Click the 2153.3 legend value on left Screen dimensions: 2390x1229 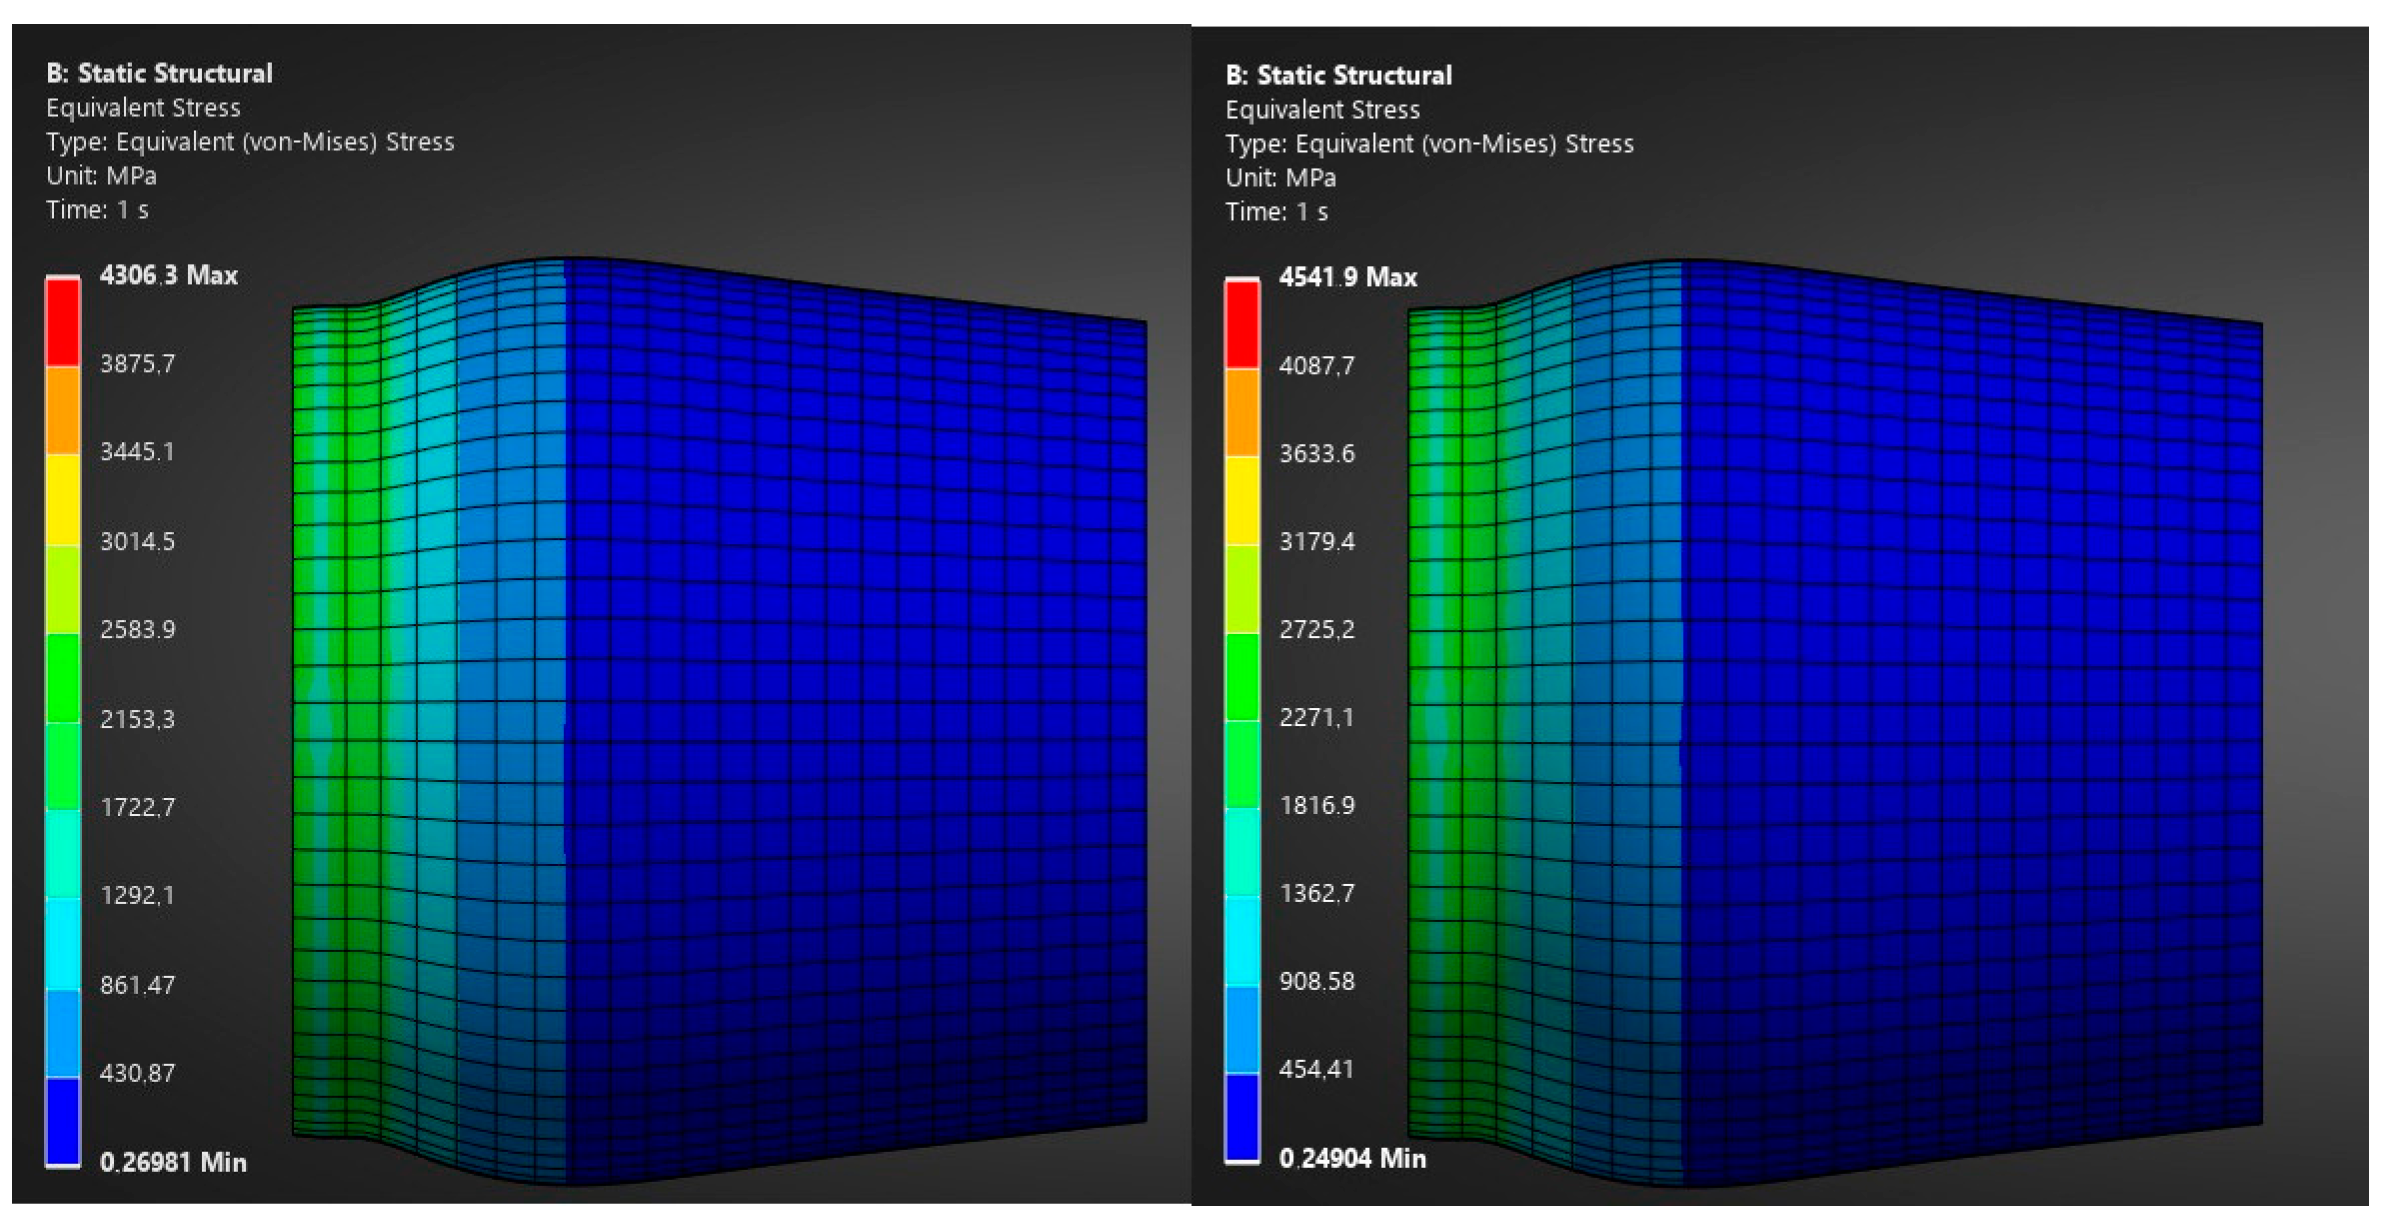pos(137,719)
